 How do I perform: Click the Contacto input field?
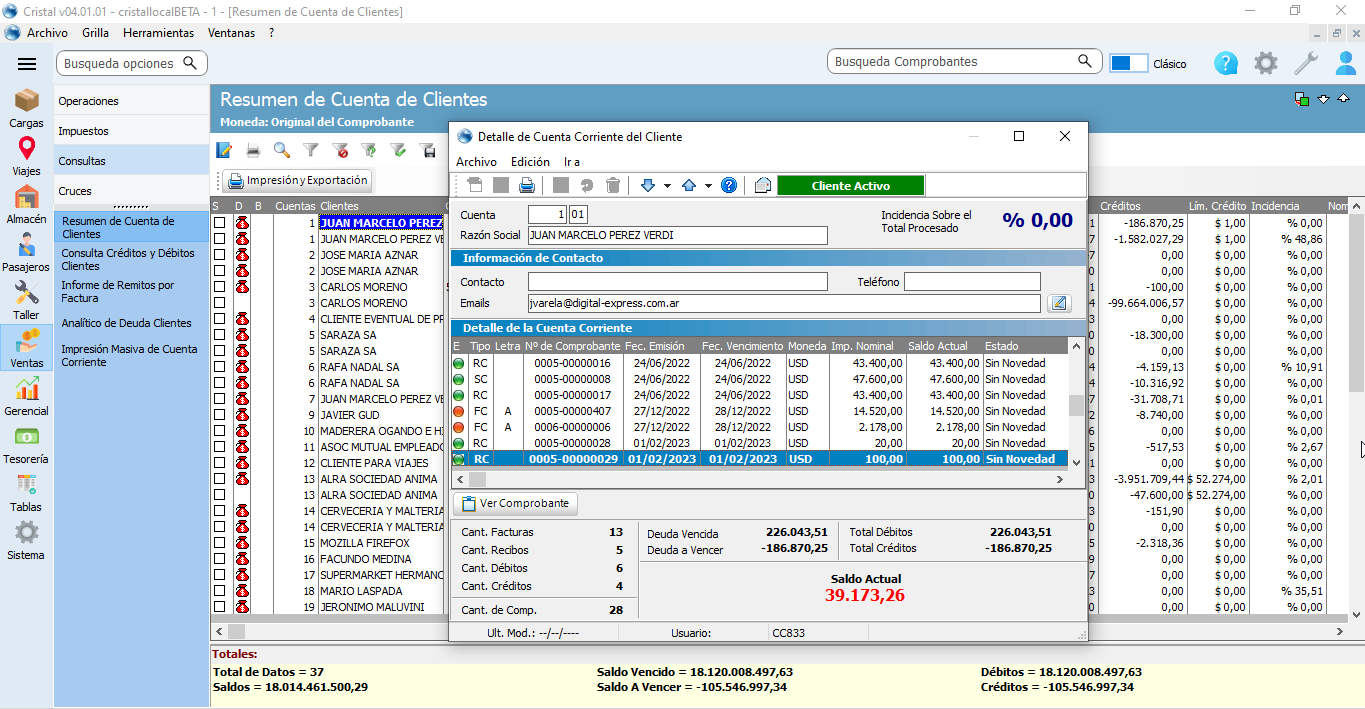(x=677, y=282)
